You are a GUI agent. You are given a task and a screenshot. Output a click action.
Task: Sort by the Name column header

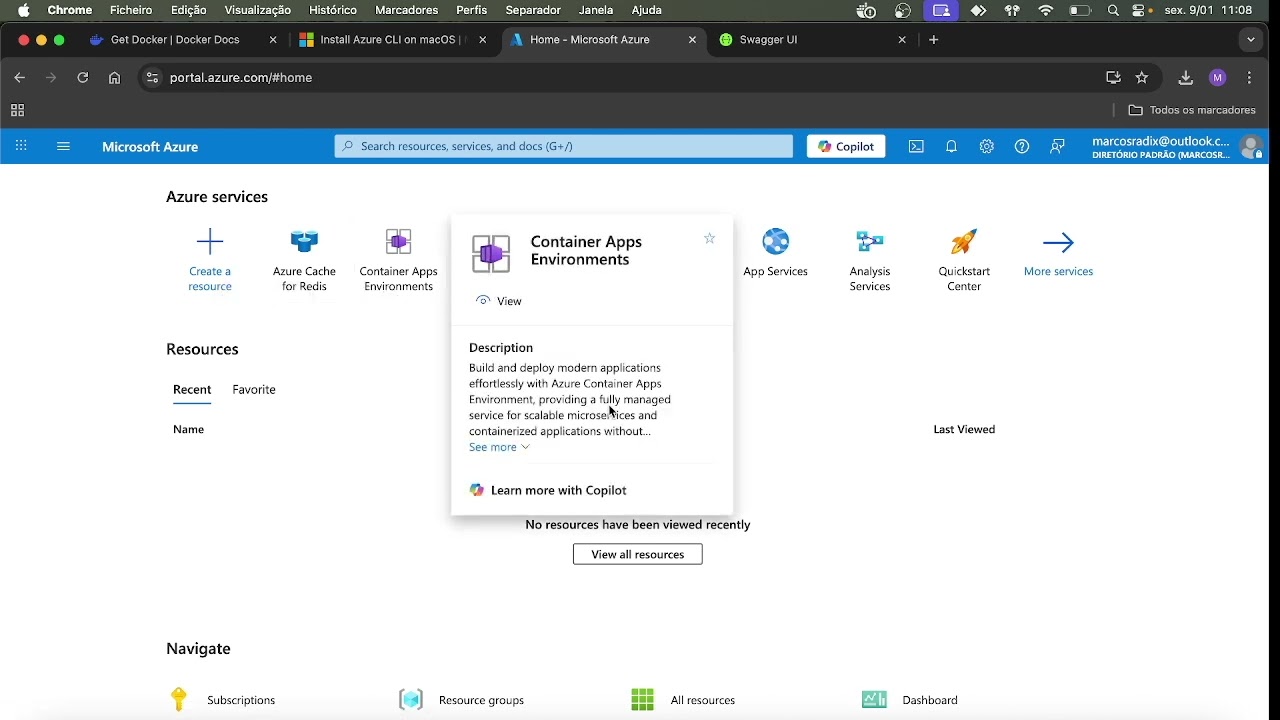[x=188, y=429]
